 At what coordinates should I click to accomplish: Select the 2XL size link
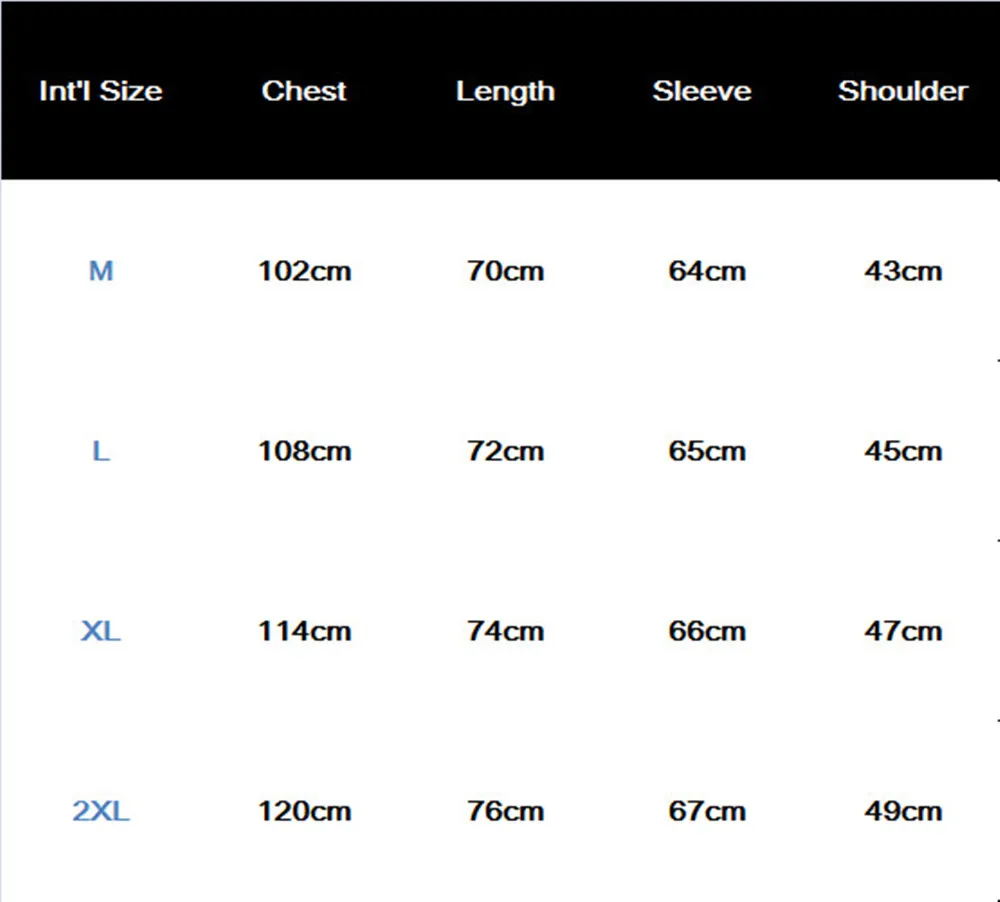(x=101, y=811)
